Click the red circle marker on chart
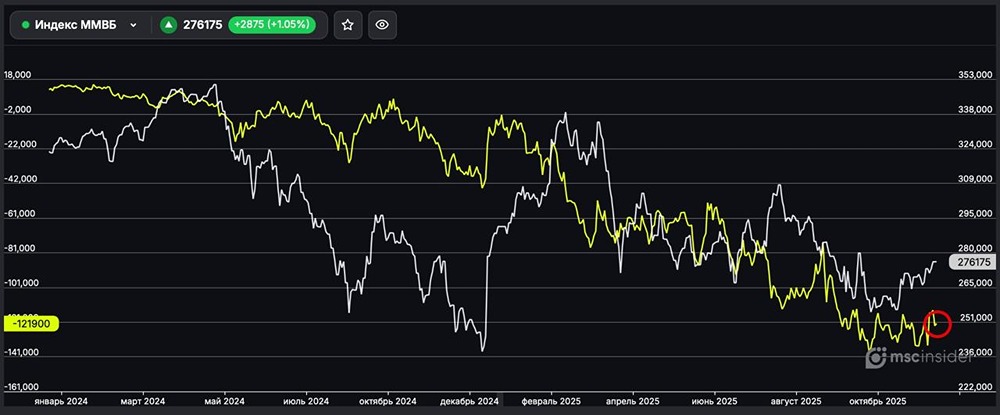This screenshot has height=415, width=1000. (x=939, y=322)
